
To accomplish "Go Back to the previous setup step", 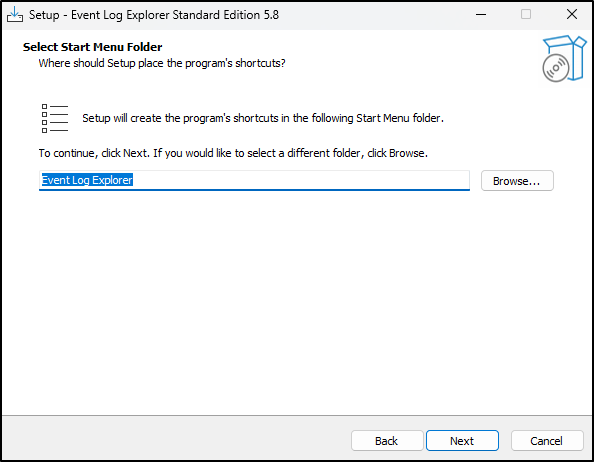I will tap(387, 440).
